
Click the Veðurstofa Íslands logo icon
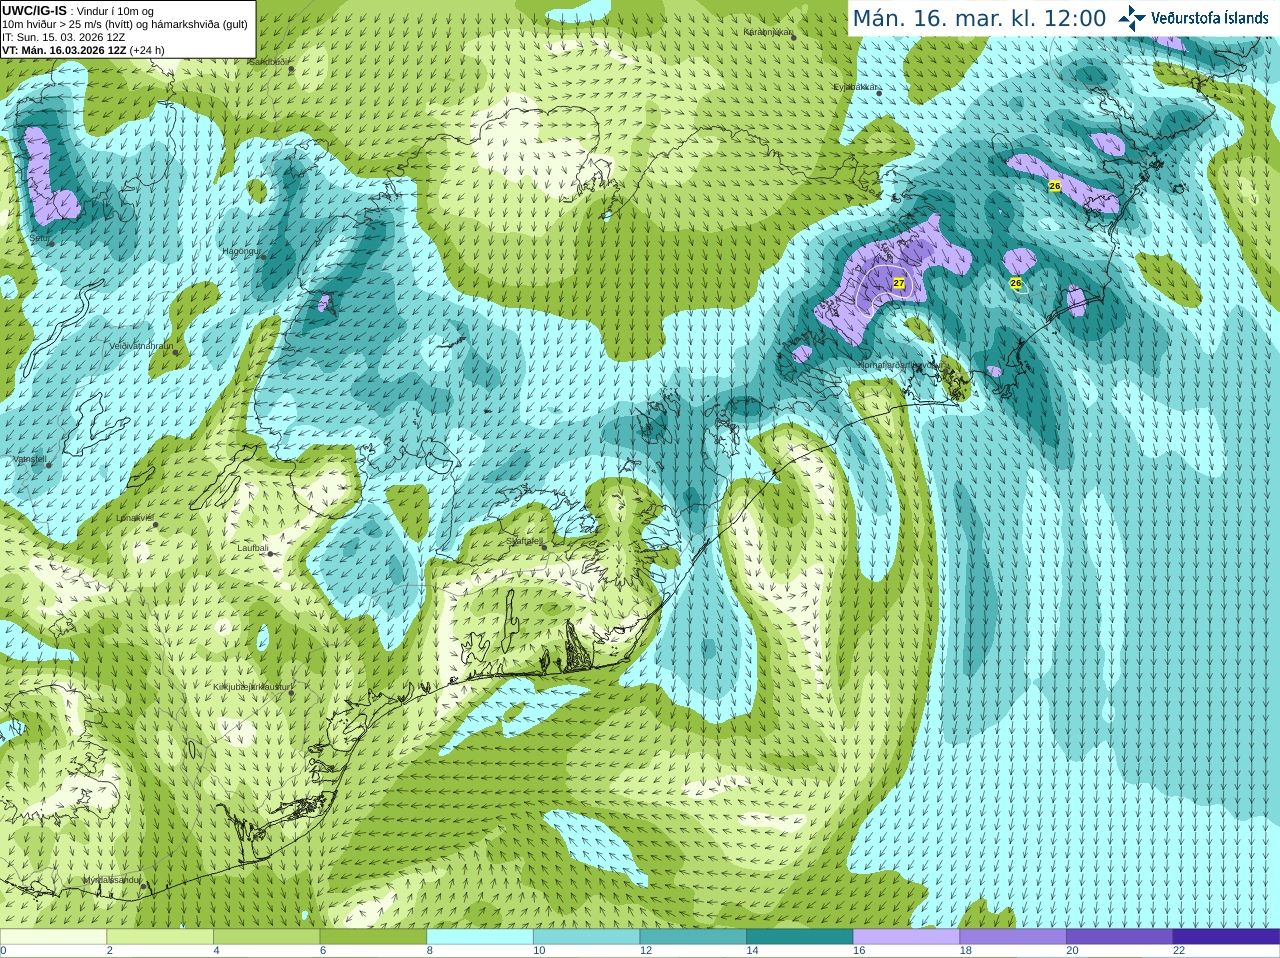pyautogui.click(x=1132, y=18)
